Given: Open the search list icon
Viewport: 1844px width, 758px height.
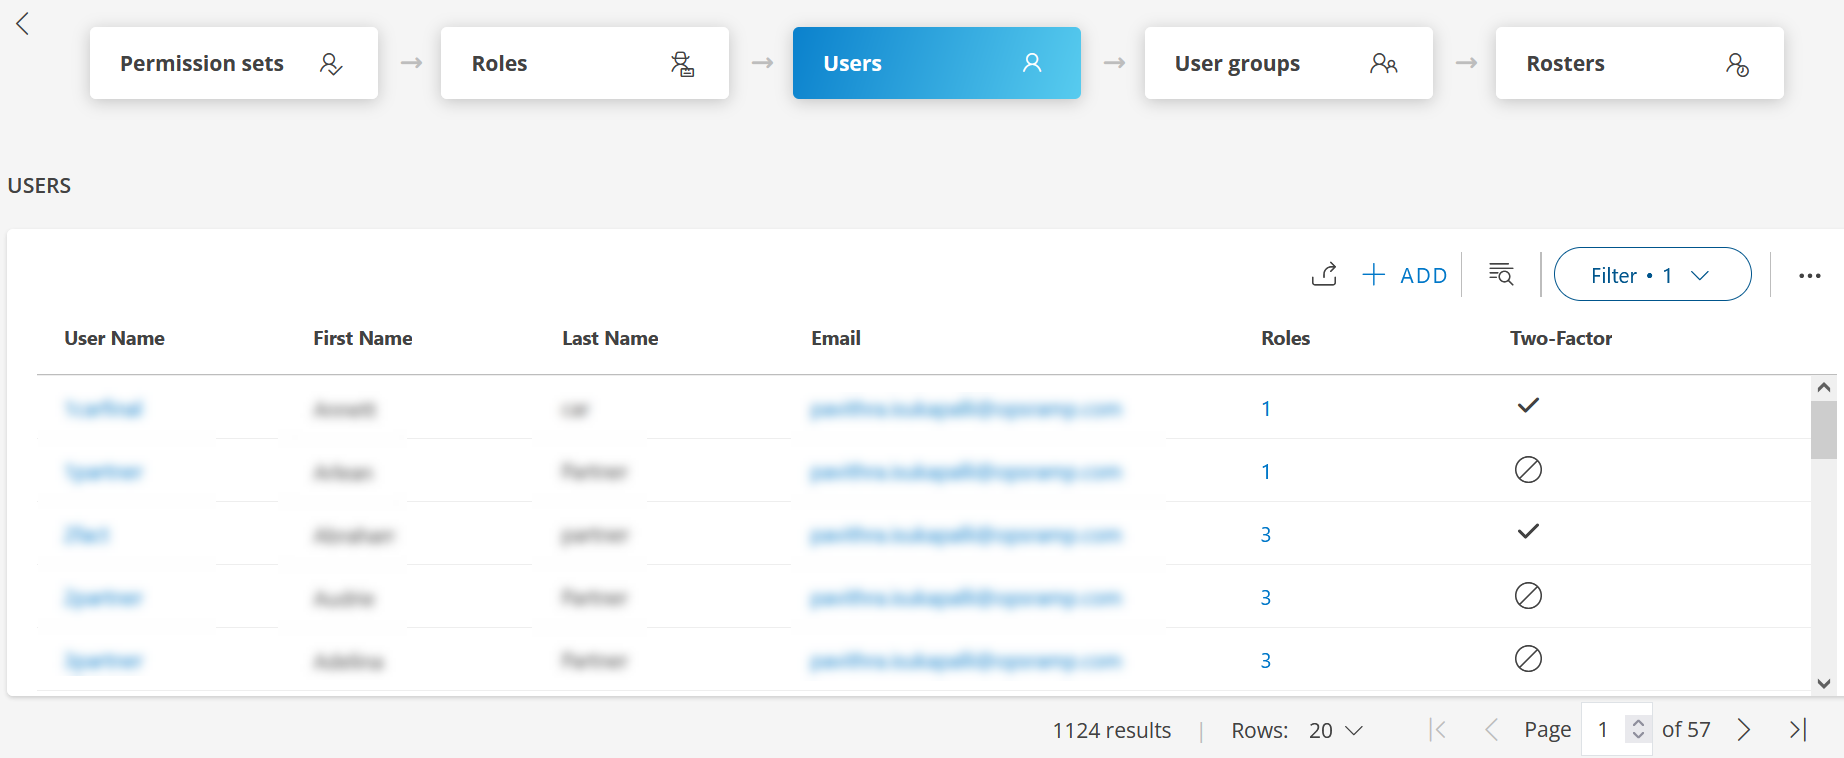Looking at the screenshot, I should 1501,274.
